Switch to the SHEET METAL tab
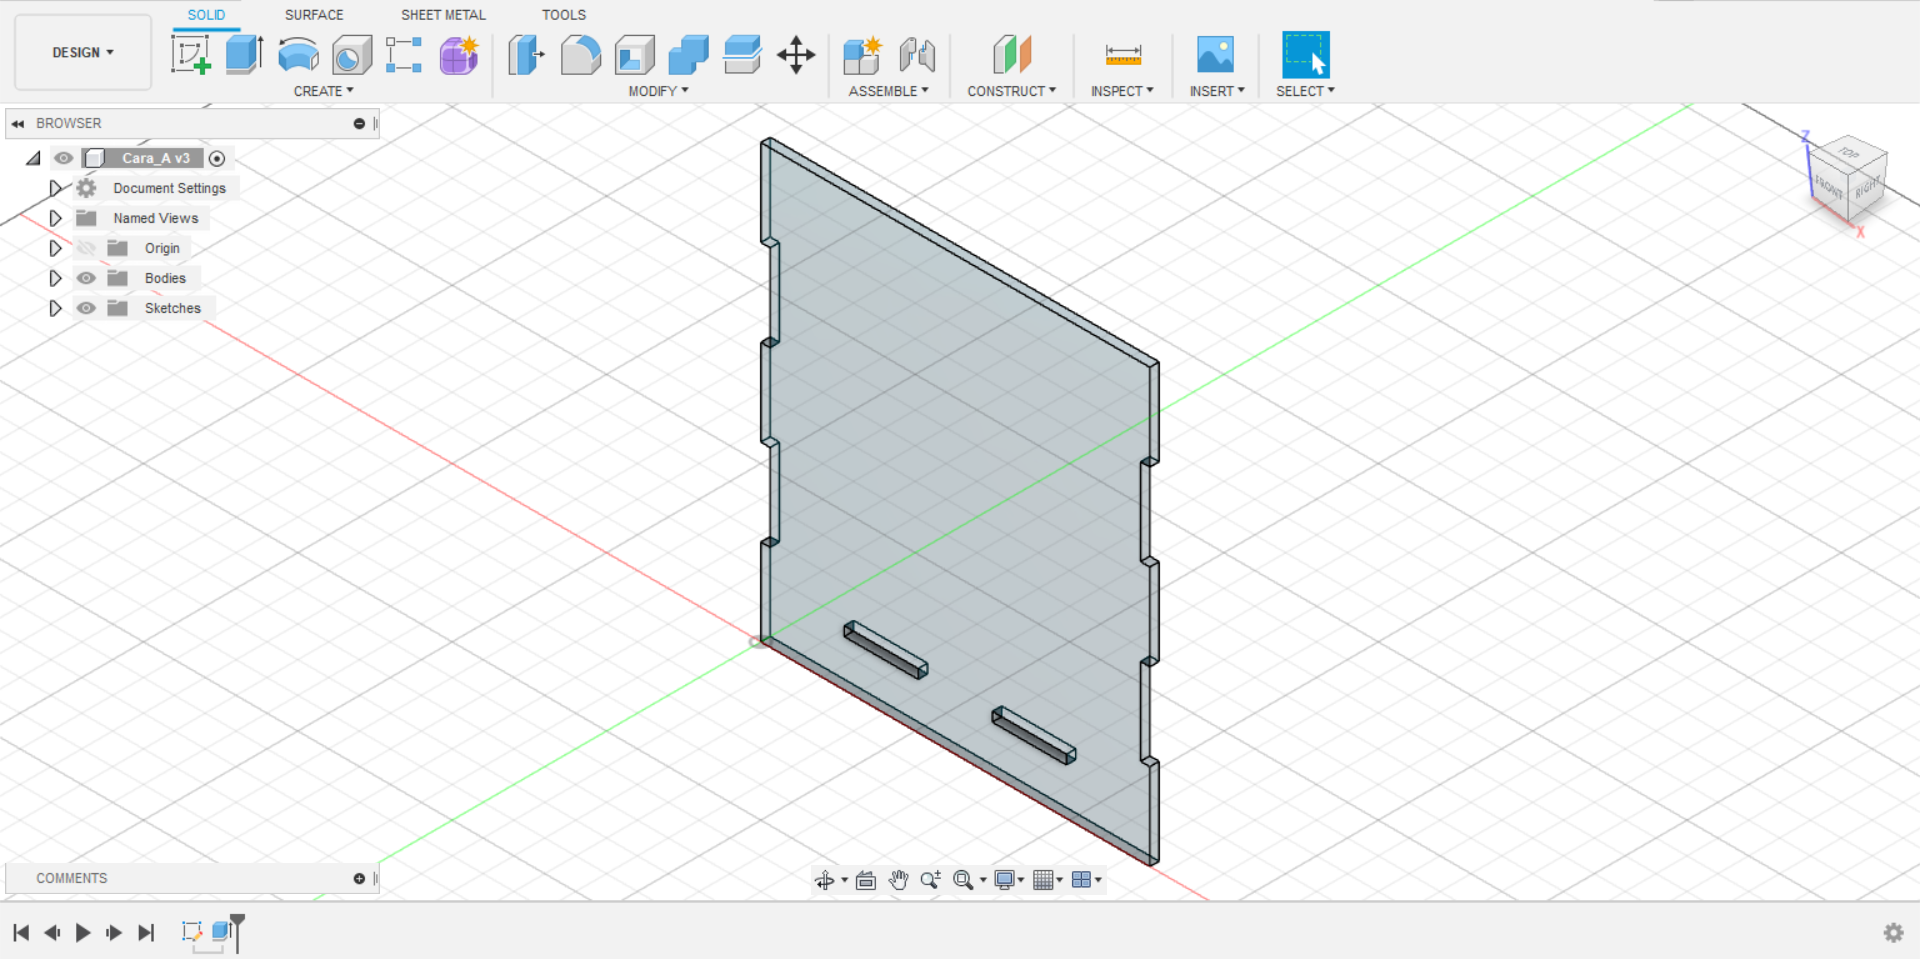This screenshot has width=1920, height=959. 443,15
